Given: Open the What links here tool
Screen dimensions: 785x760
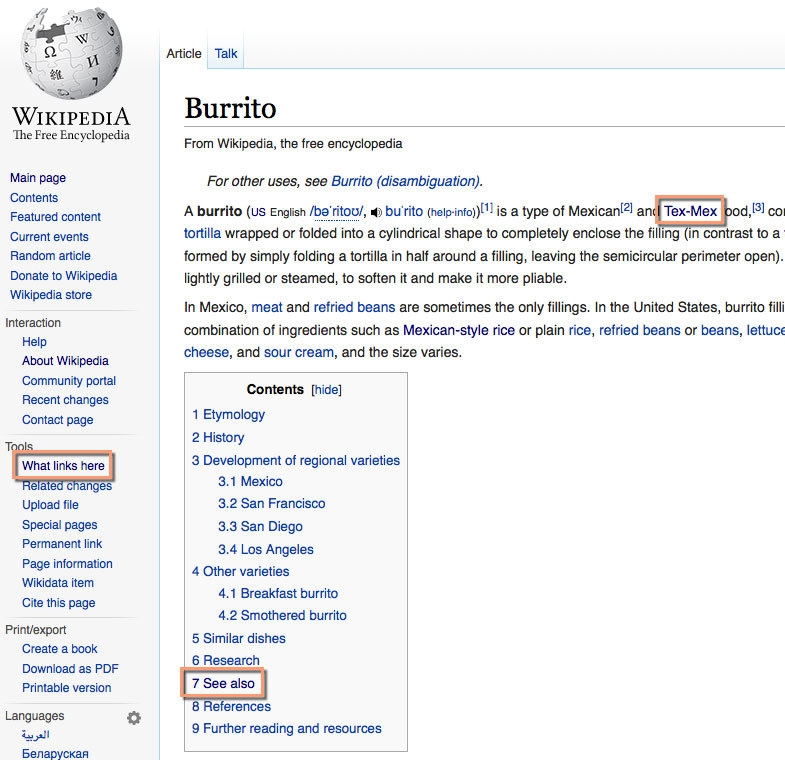Looking at the screenshot, I should 63,466.
